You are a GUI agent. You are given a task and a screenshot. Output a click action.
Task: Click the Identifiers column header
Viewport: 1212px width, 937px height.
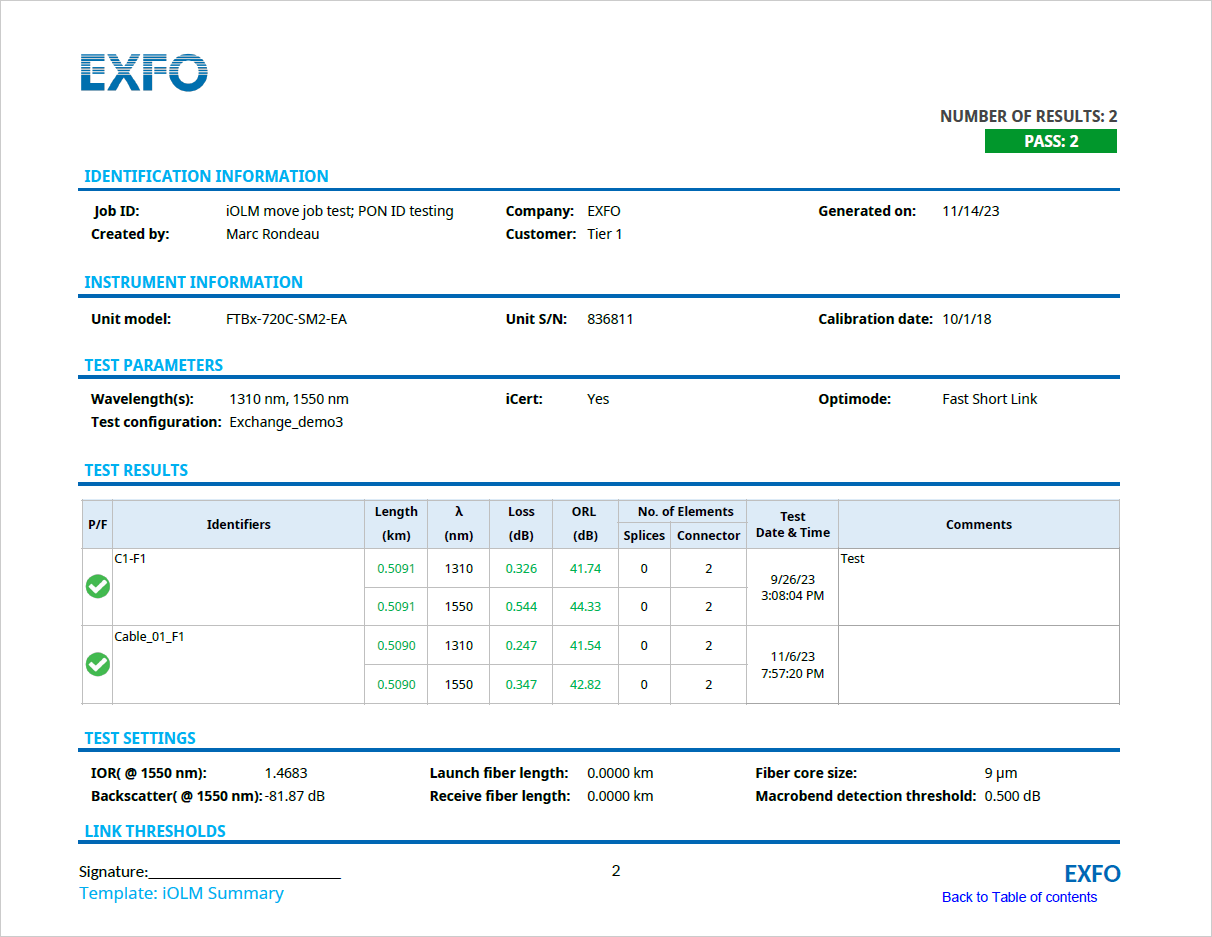point(238,524)
